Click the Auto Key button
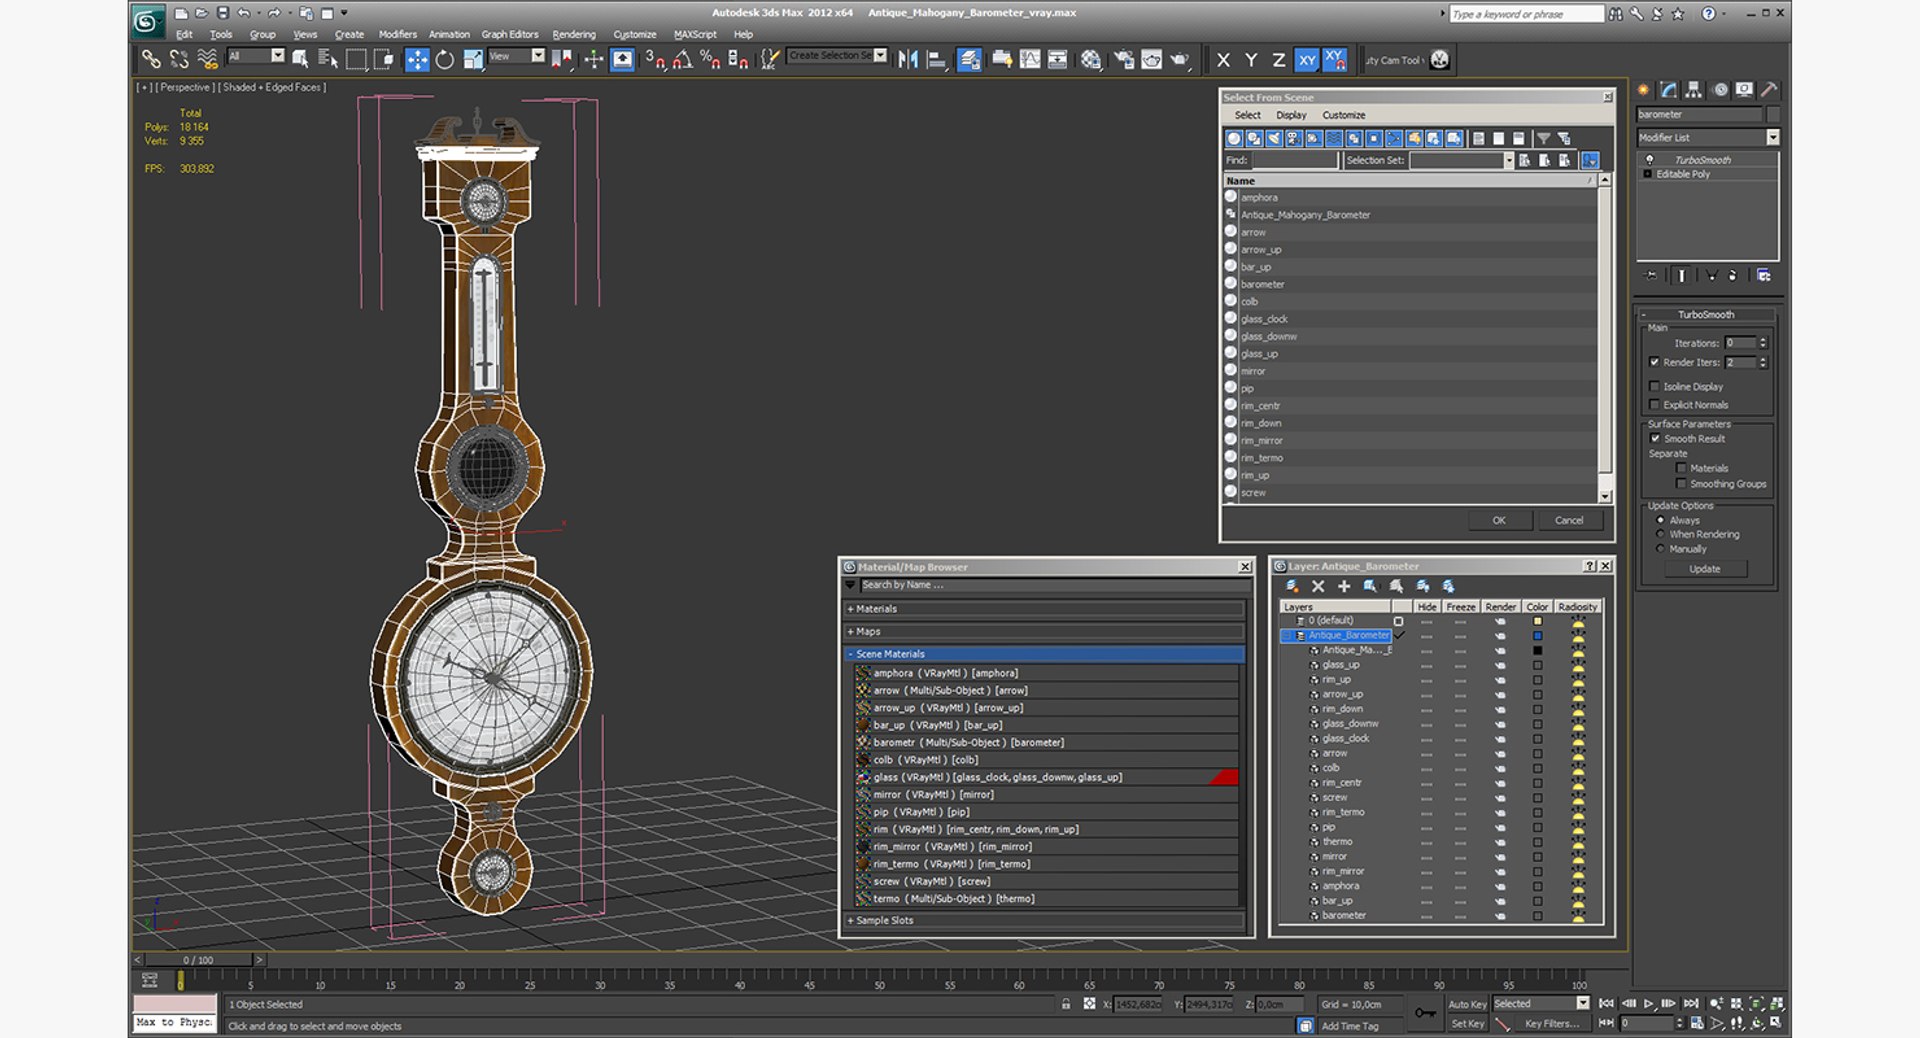Viewport: 1920px width, 1038px height. [1467, 1004]
